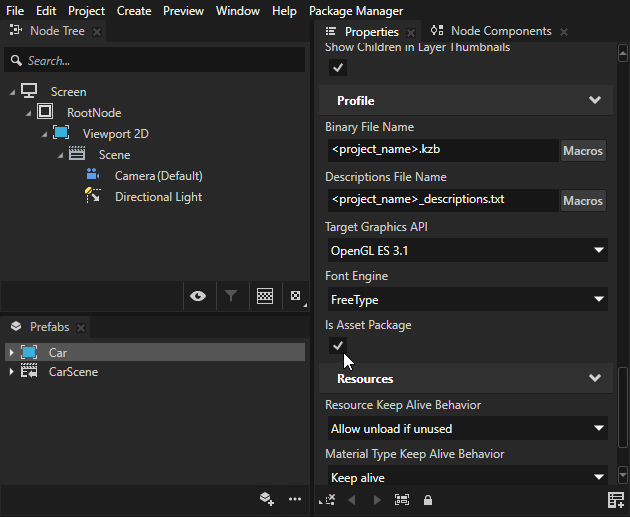The height and width of the screenshot is (517, 630).
Task: Collapse the Profile section
Action: point(595,100)
